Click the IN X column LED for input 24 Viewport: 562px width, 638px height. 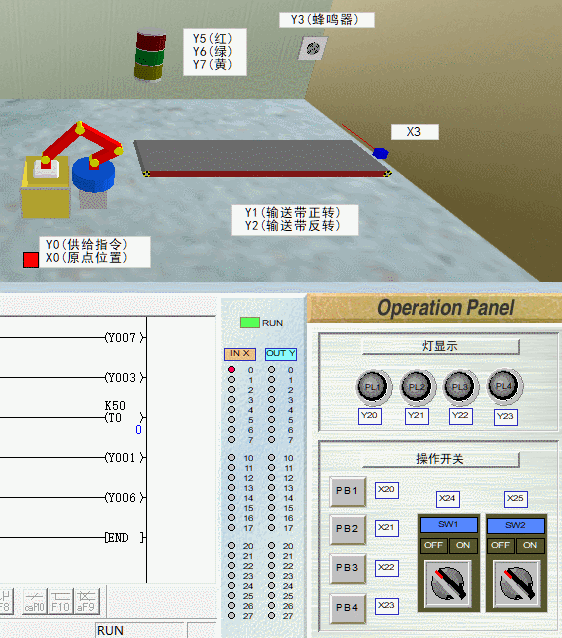pyautogui.click(x=231, y=586)
